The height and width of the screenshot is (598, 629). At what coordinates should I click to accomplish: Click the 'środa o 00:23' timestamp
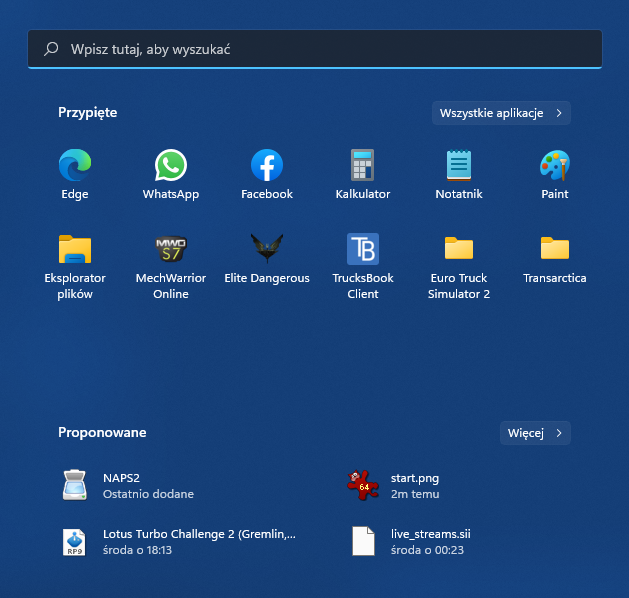point(427,550)
